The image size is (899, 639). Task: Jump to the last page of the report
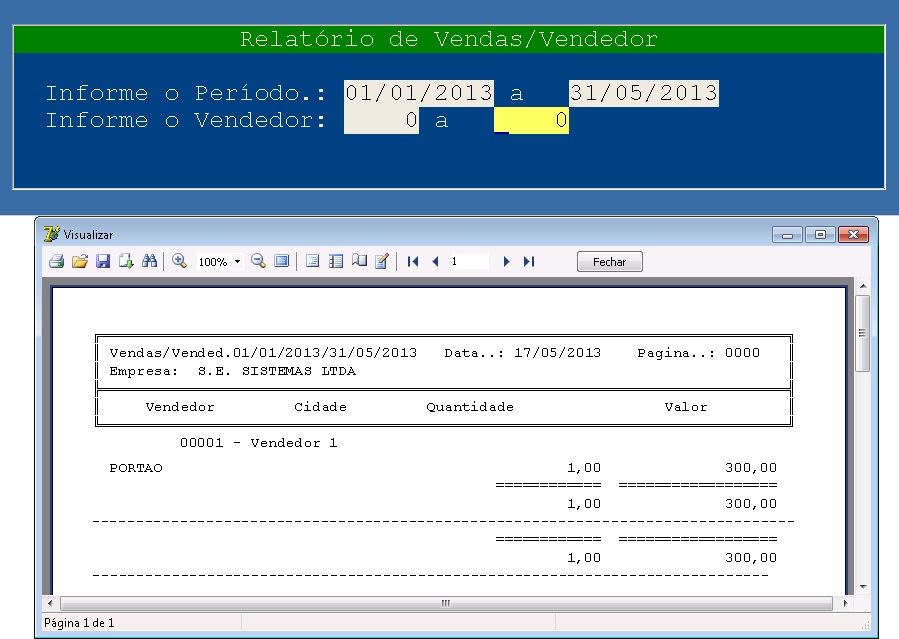tap(529, 261)
